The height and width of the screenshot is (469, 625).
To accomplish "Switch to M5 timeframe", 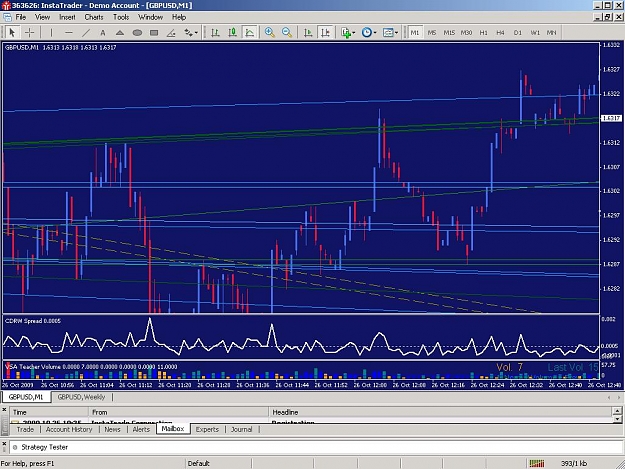I will click(x=432, y=33).
